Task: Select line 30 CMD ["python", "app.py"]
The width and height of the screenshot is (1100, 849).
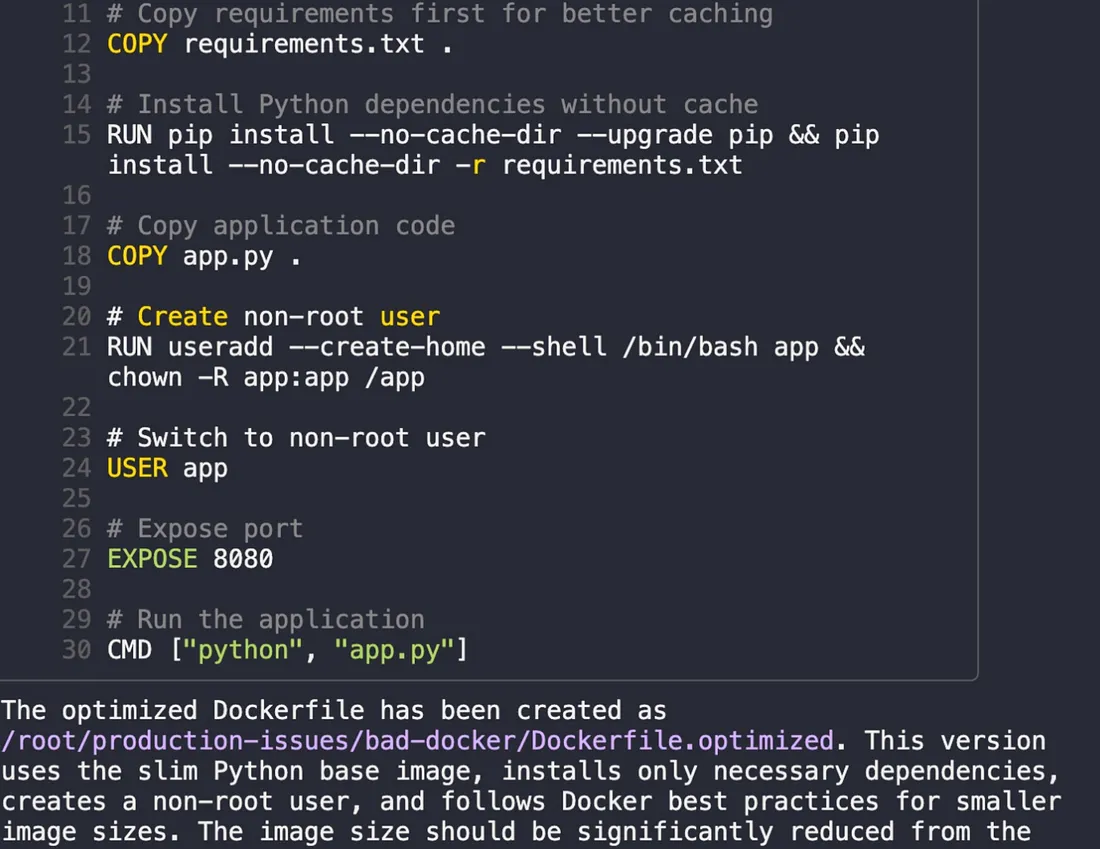Action: (x=287, y=650)
